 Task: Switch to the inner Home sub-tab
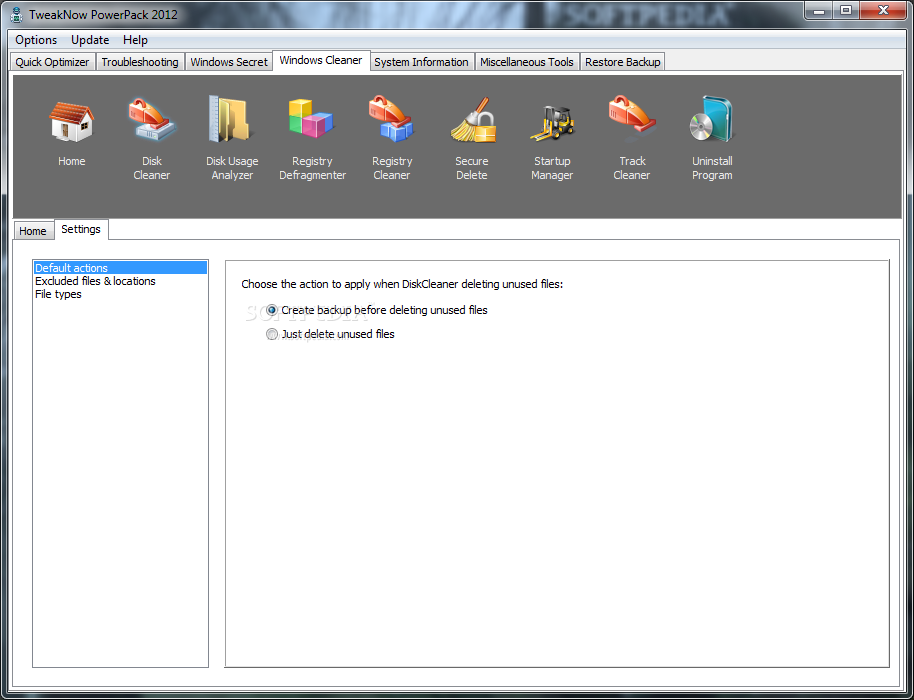coord(33,231)
